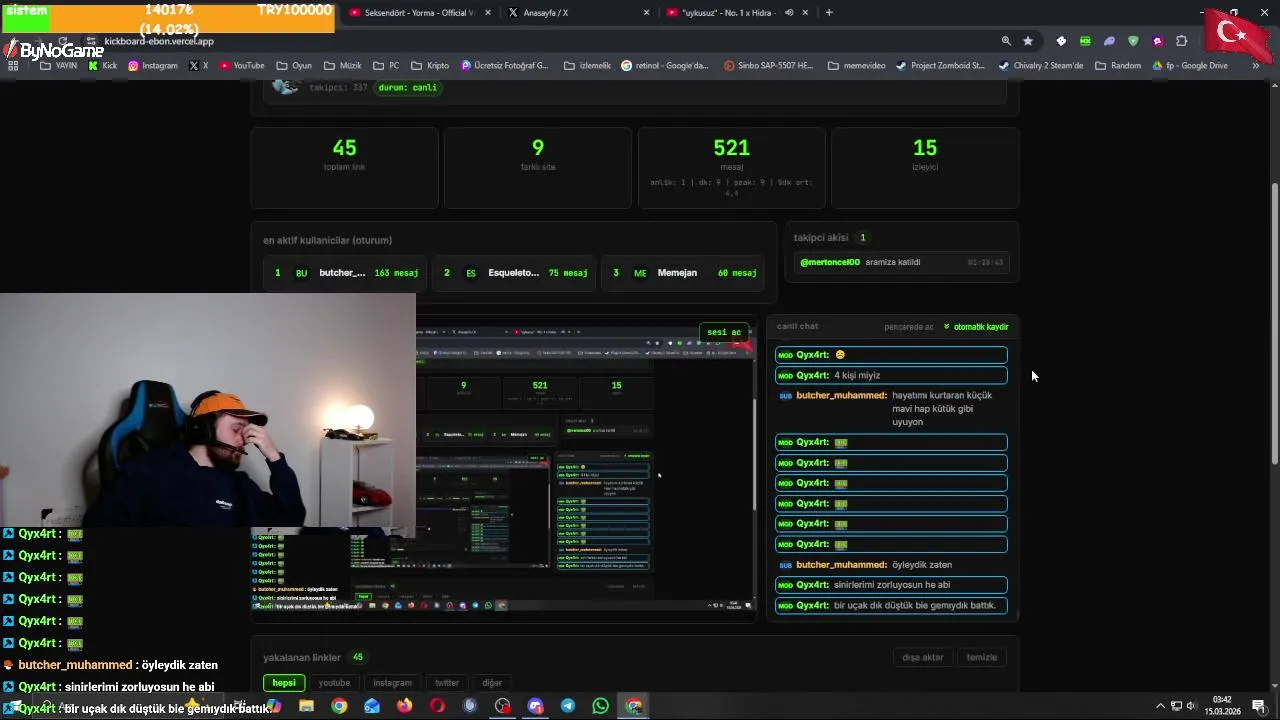Open the Kick bookmark
1280x720 pixels.
point(103,65)
